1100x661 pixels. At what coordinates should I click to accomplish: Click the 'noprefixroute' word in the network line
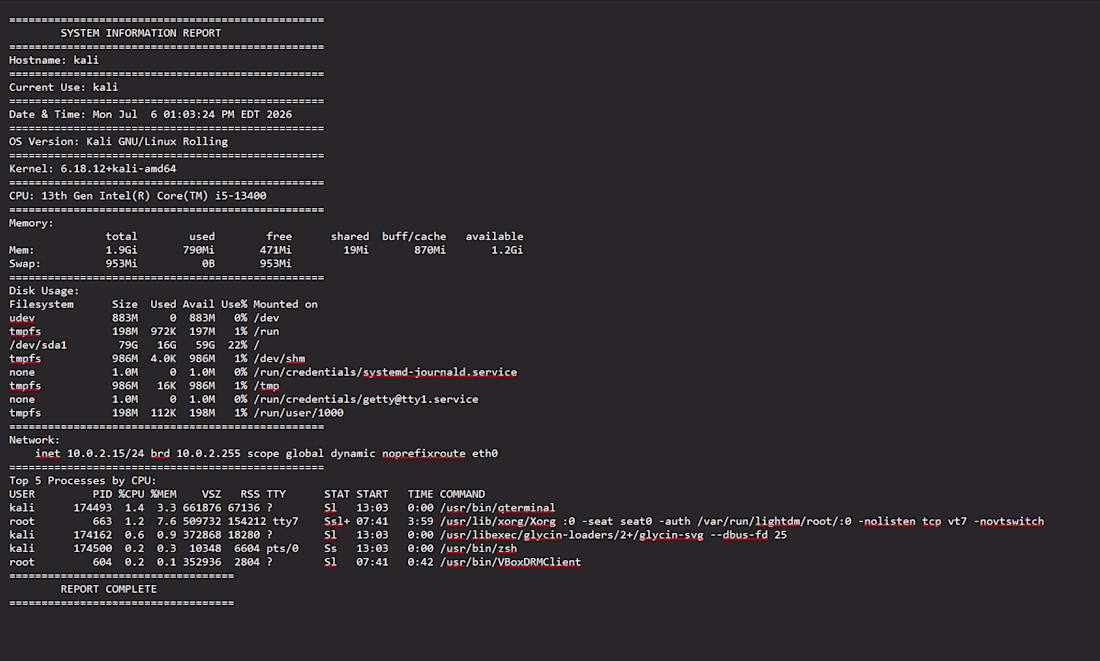(x=424, y=453)
